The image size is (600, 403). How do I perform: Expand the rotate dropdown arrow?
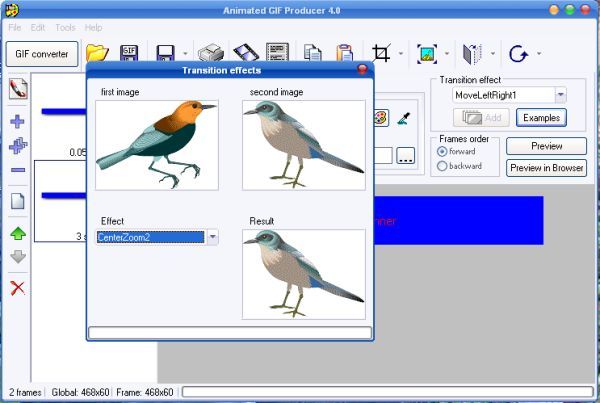point(539,53)
